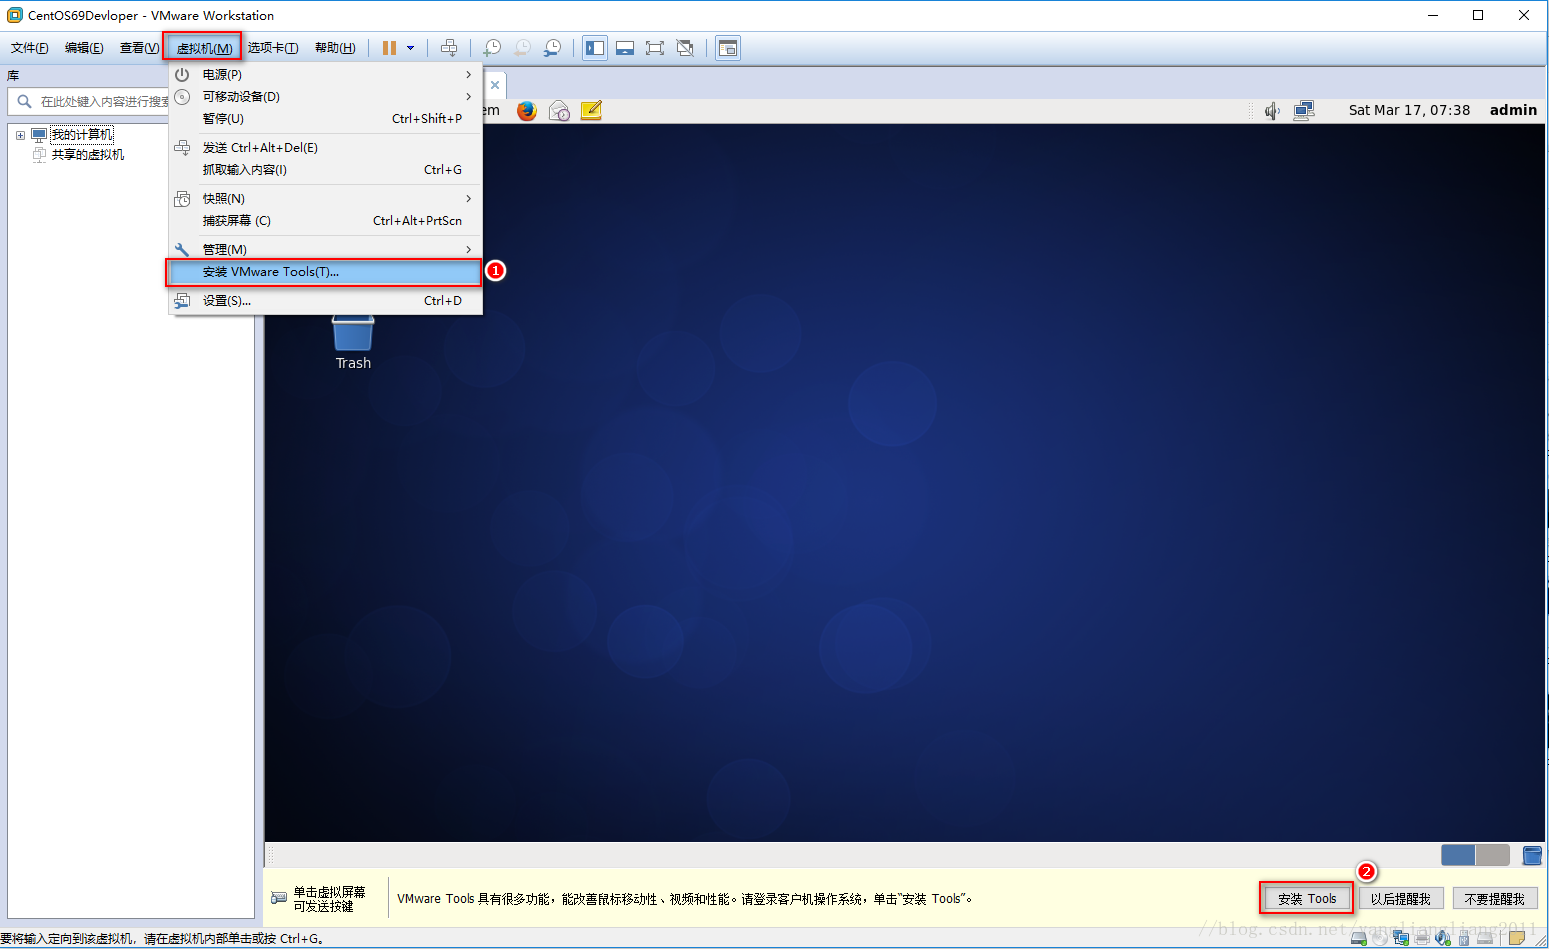Viewport: 1549px width, 949px height.
Task: Select 抓取输入内容(I) menu entry
Action: coord(325,170)
